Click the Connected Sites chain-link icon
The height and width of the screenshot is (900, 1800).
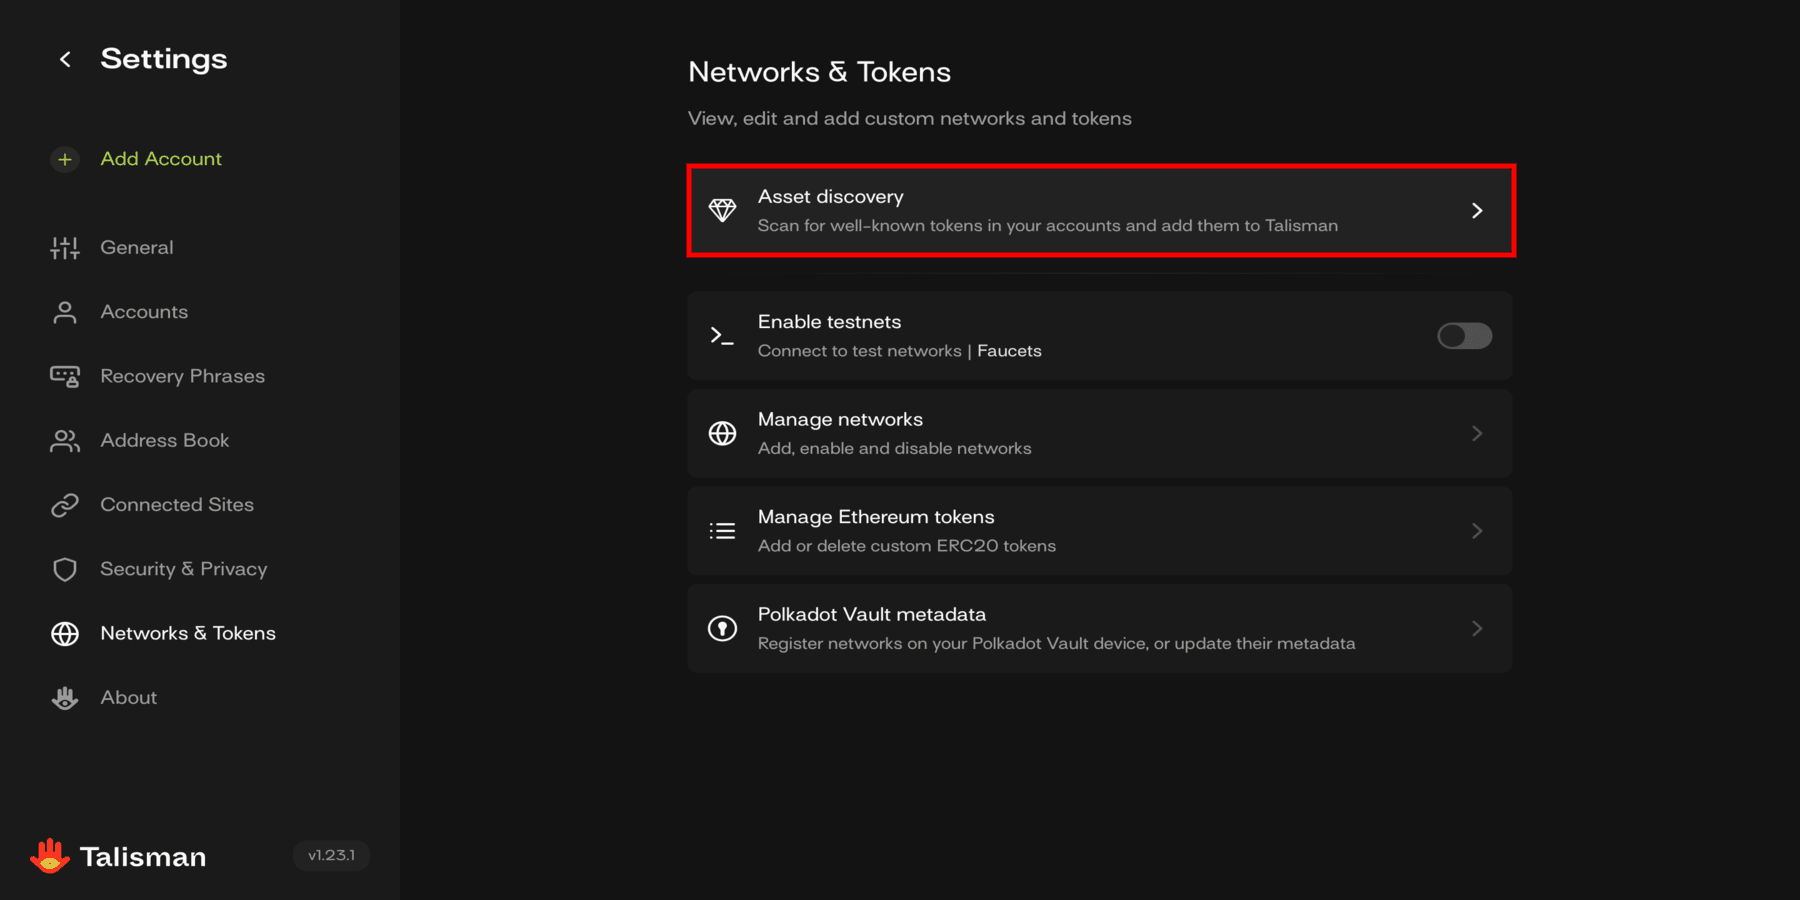click(x=65, y=505)
